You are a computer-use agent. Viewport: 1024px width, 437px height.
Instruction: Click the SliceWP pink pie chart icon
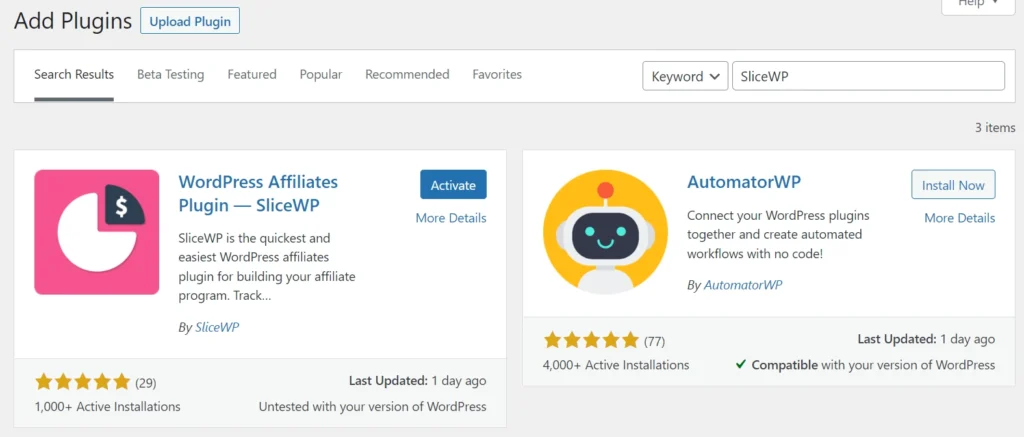(x=97, y=232)
